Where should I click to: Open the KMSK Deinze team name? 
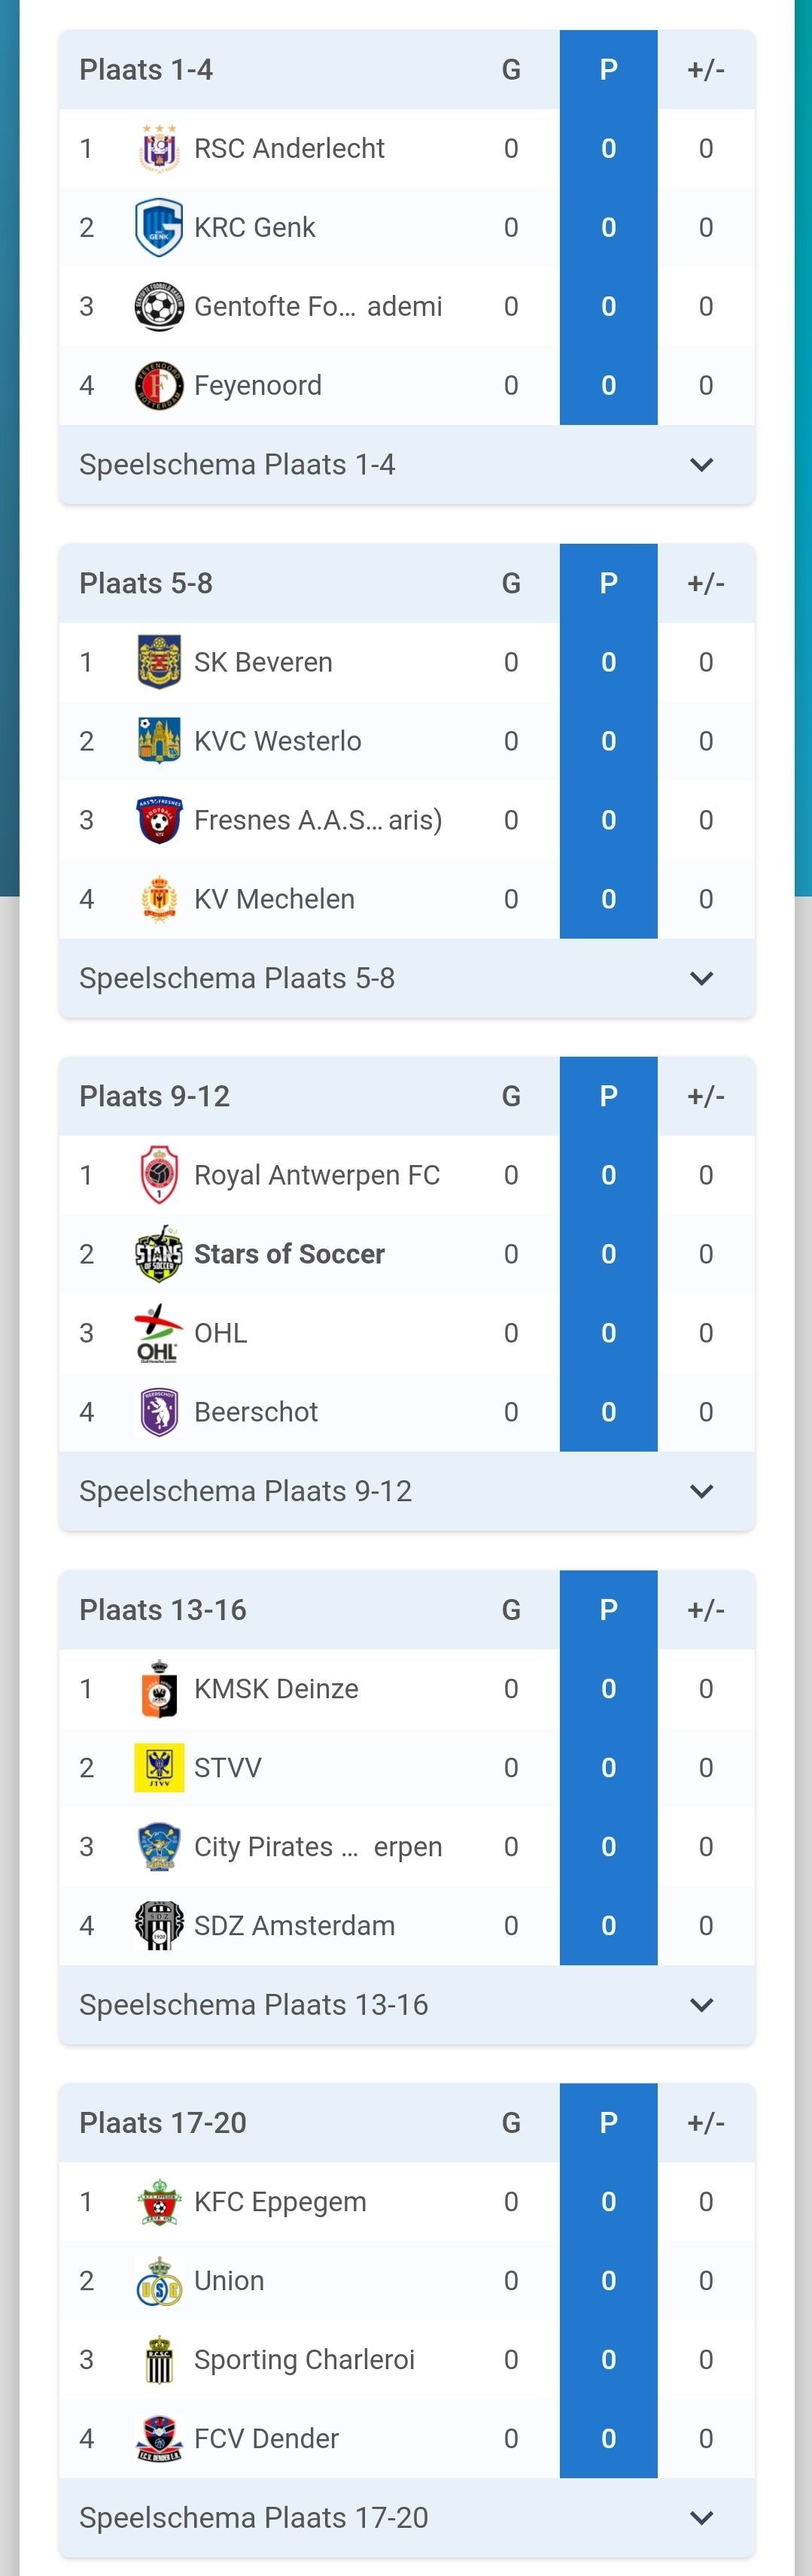(276, 1689)
